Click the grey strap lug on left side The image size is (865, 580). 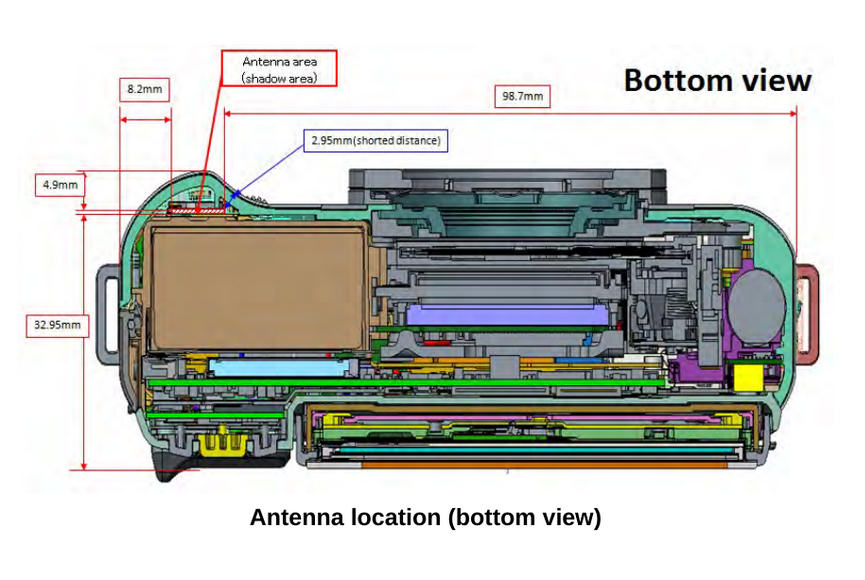(x=108, y=313)
